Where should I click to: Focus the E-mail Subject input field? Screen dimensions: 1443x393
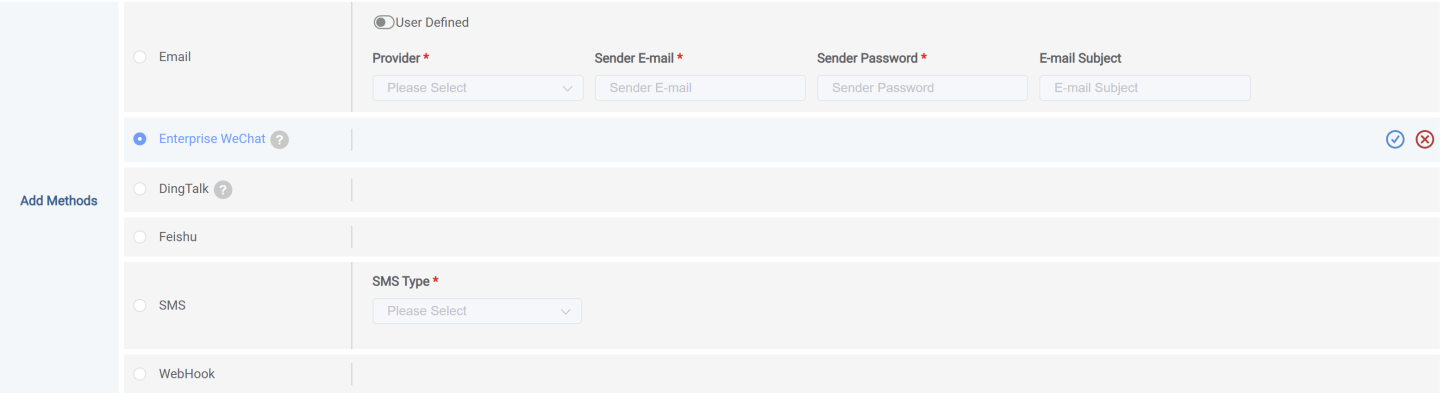coord(1145,88)
